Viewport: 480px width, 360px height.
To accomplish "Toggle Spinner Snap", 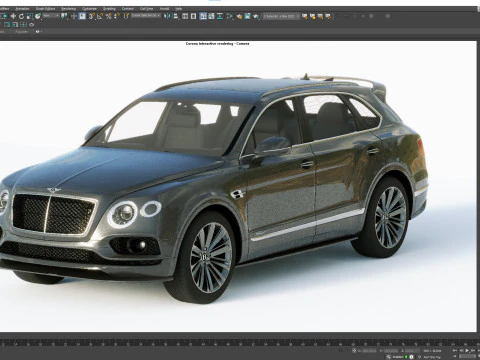I will coord(117,16).
